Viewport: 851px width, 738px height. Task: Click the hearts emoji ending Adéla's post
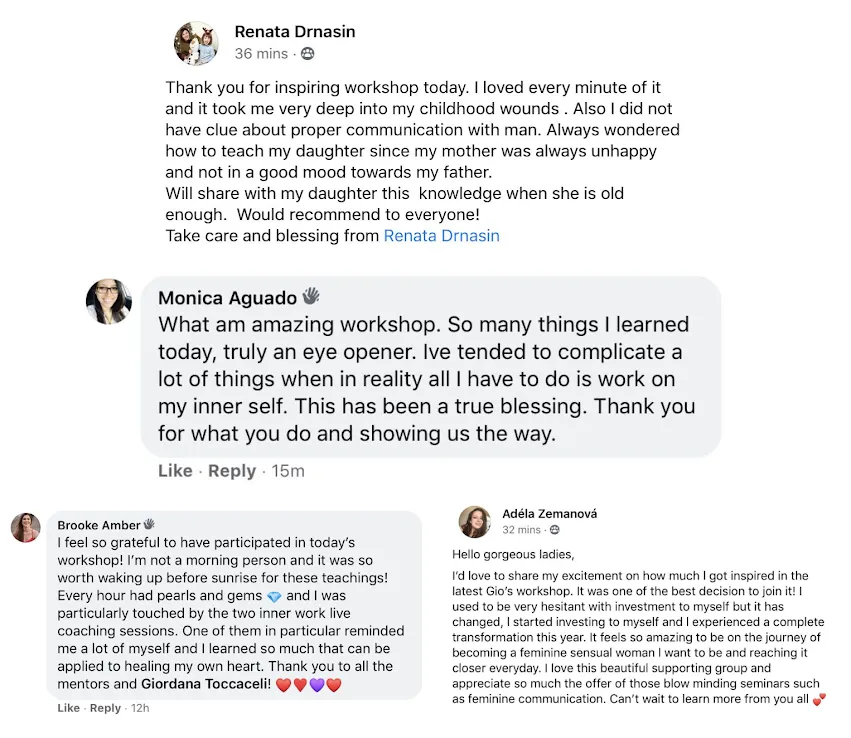820,699
